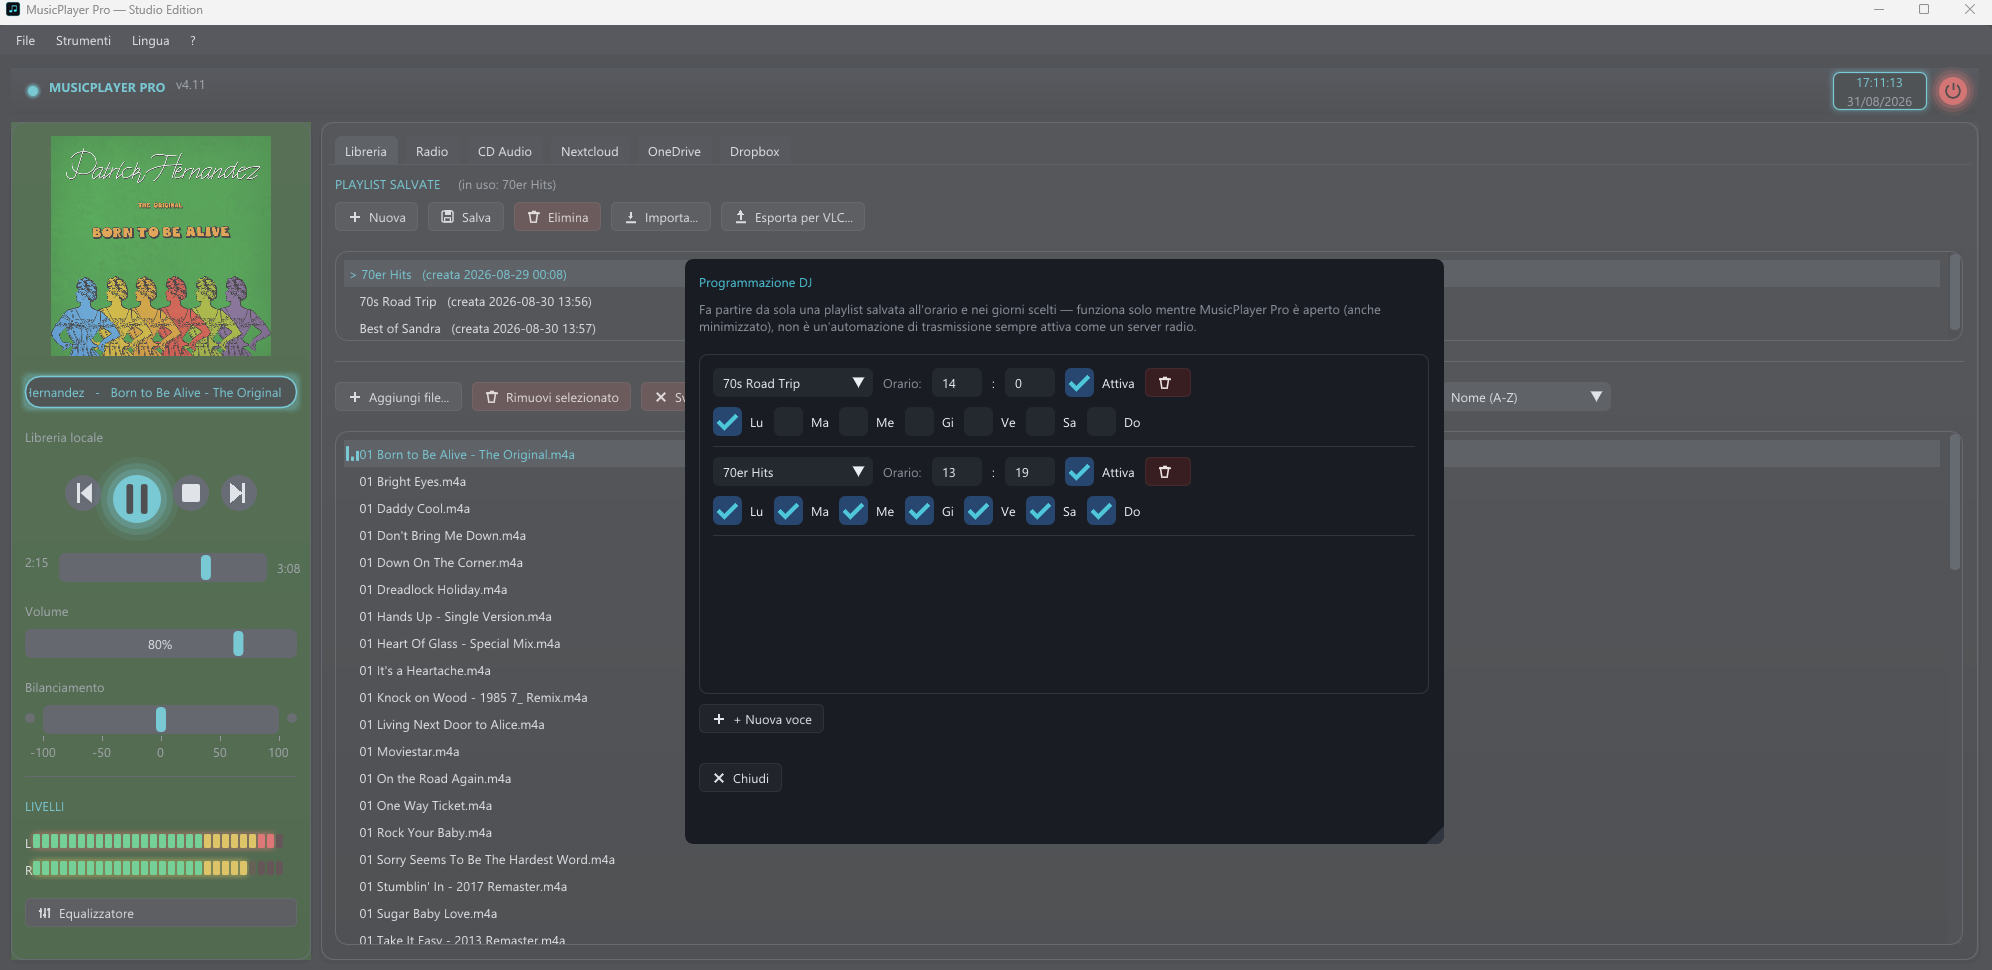Image resolution: width=1992 pixels, height=970 pixels.
Task: Uncheck Lu for 70s Road Trip schedule
Action: click(x=728, y=422)
